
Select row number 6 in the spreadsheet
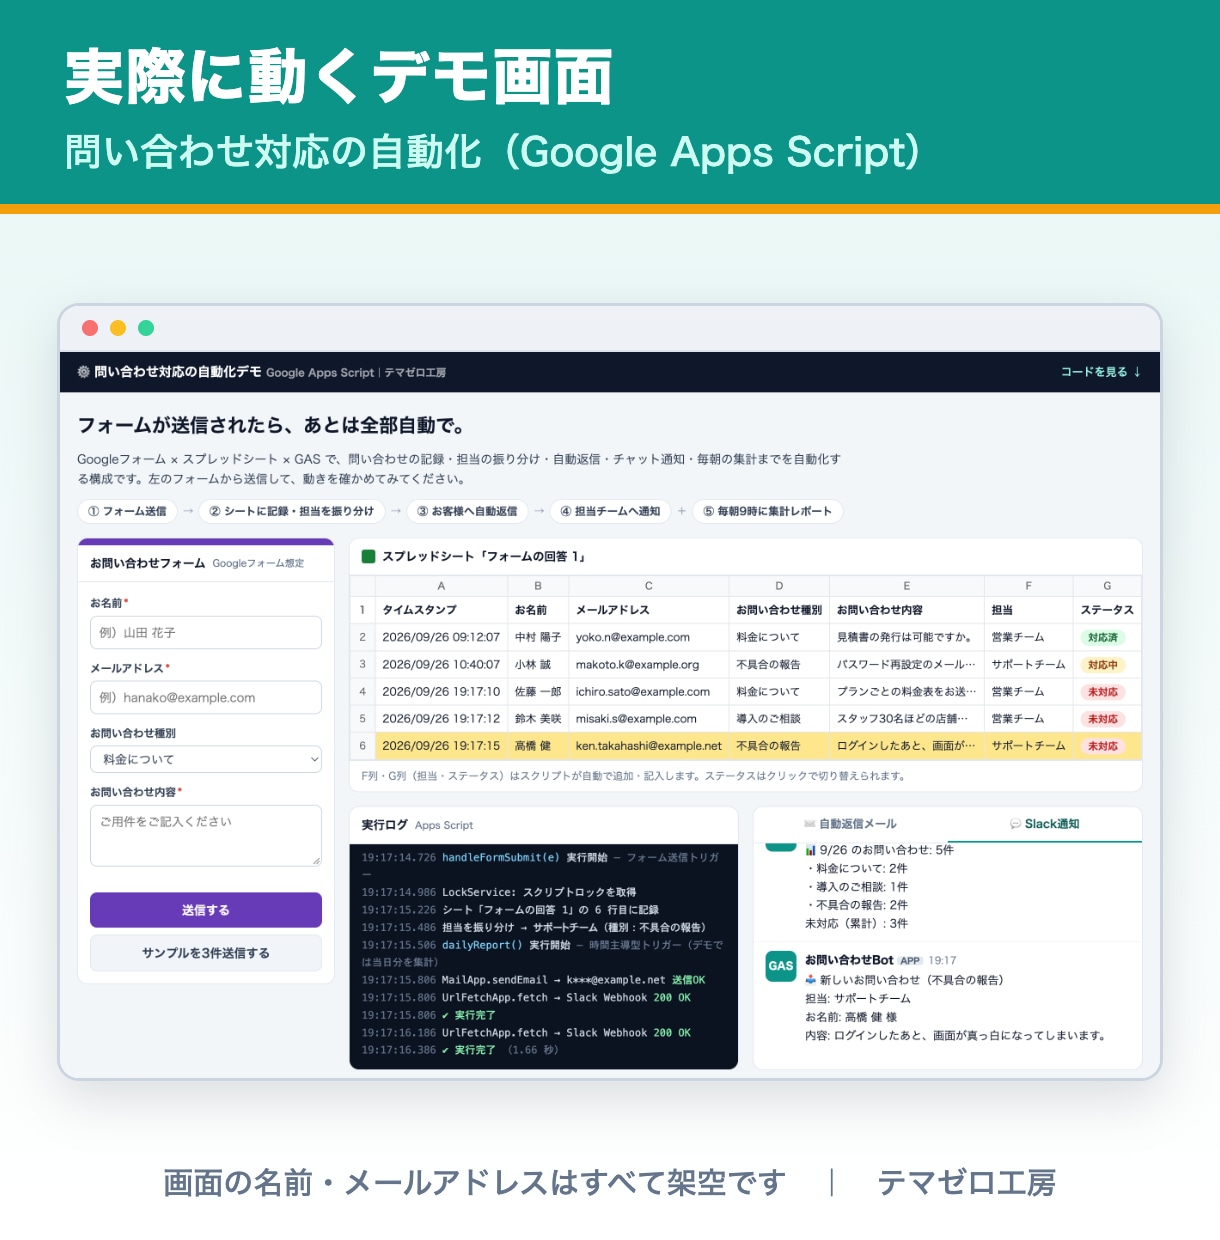point(362,746)
